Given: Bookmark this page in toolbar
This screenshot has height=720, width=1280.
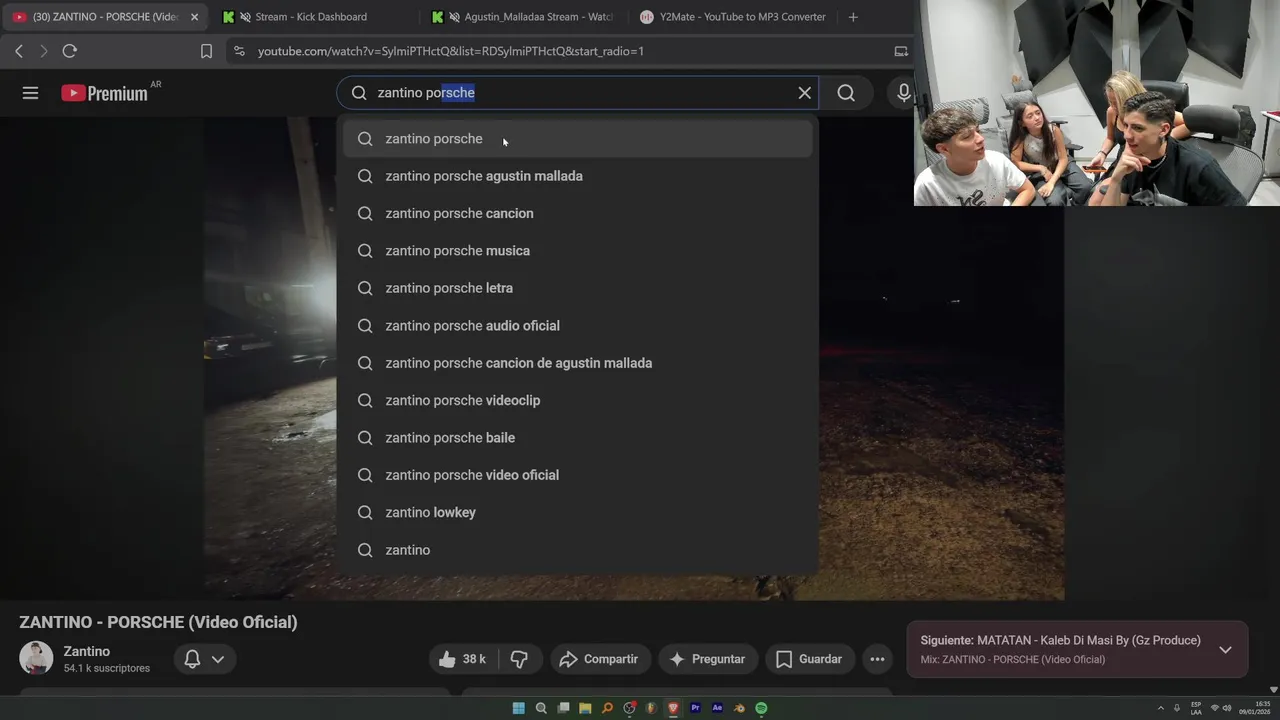Looking at the screenshot, I should (x=206, y=51).
